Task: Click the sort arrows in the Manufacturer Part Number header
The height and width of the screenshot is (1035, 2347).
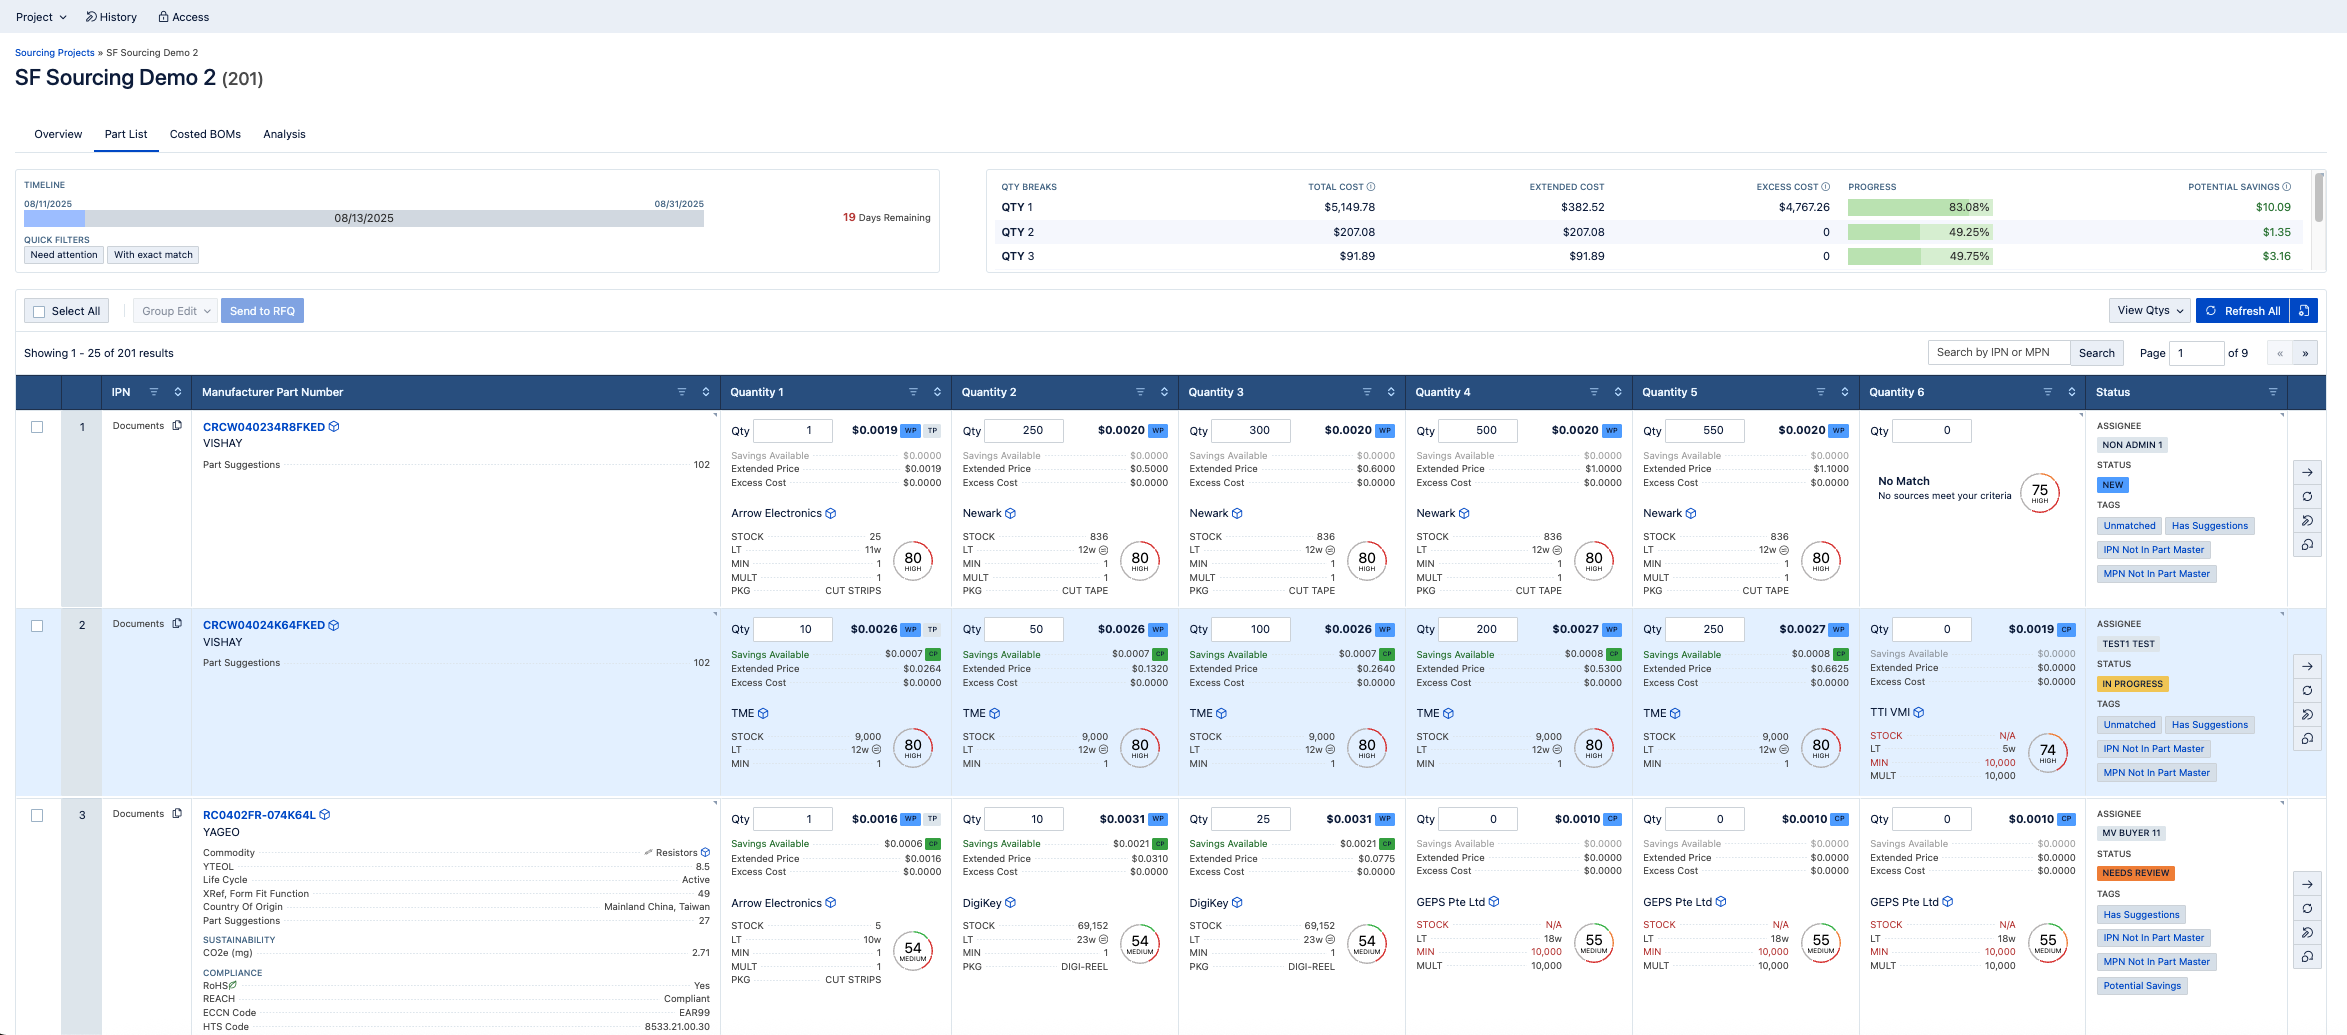Action: pyautogui.click(x=706, y=392)
